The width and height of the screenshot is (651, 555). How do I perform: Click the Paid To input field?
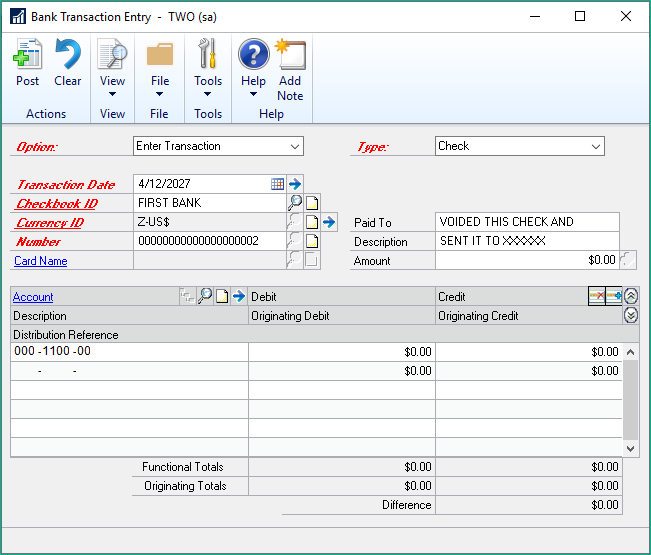coord(527,222)
